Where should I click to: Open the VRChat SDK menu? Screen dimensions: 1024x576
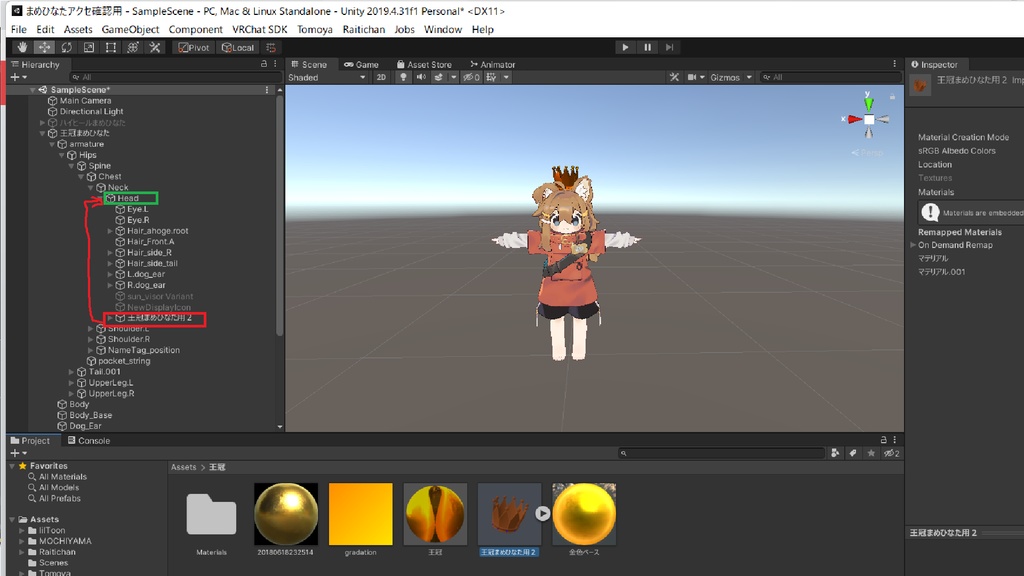[x=259, y=29]
